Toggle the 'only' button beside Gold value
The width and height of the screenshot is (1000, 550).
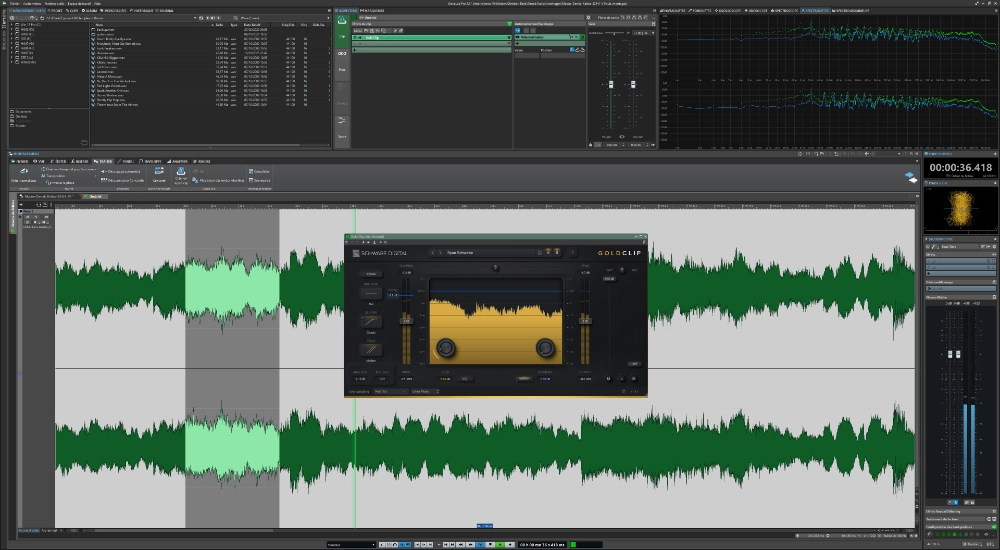[465, 378]
